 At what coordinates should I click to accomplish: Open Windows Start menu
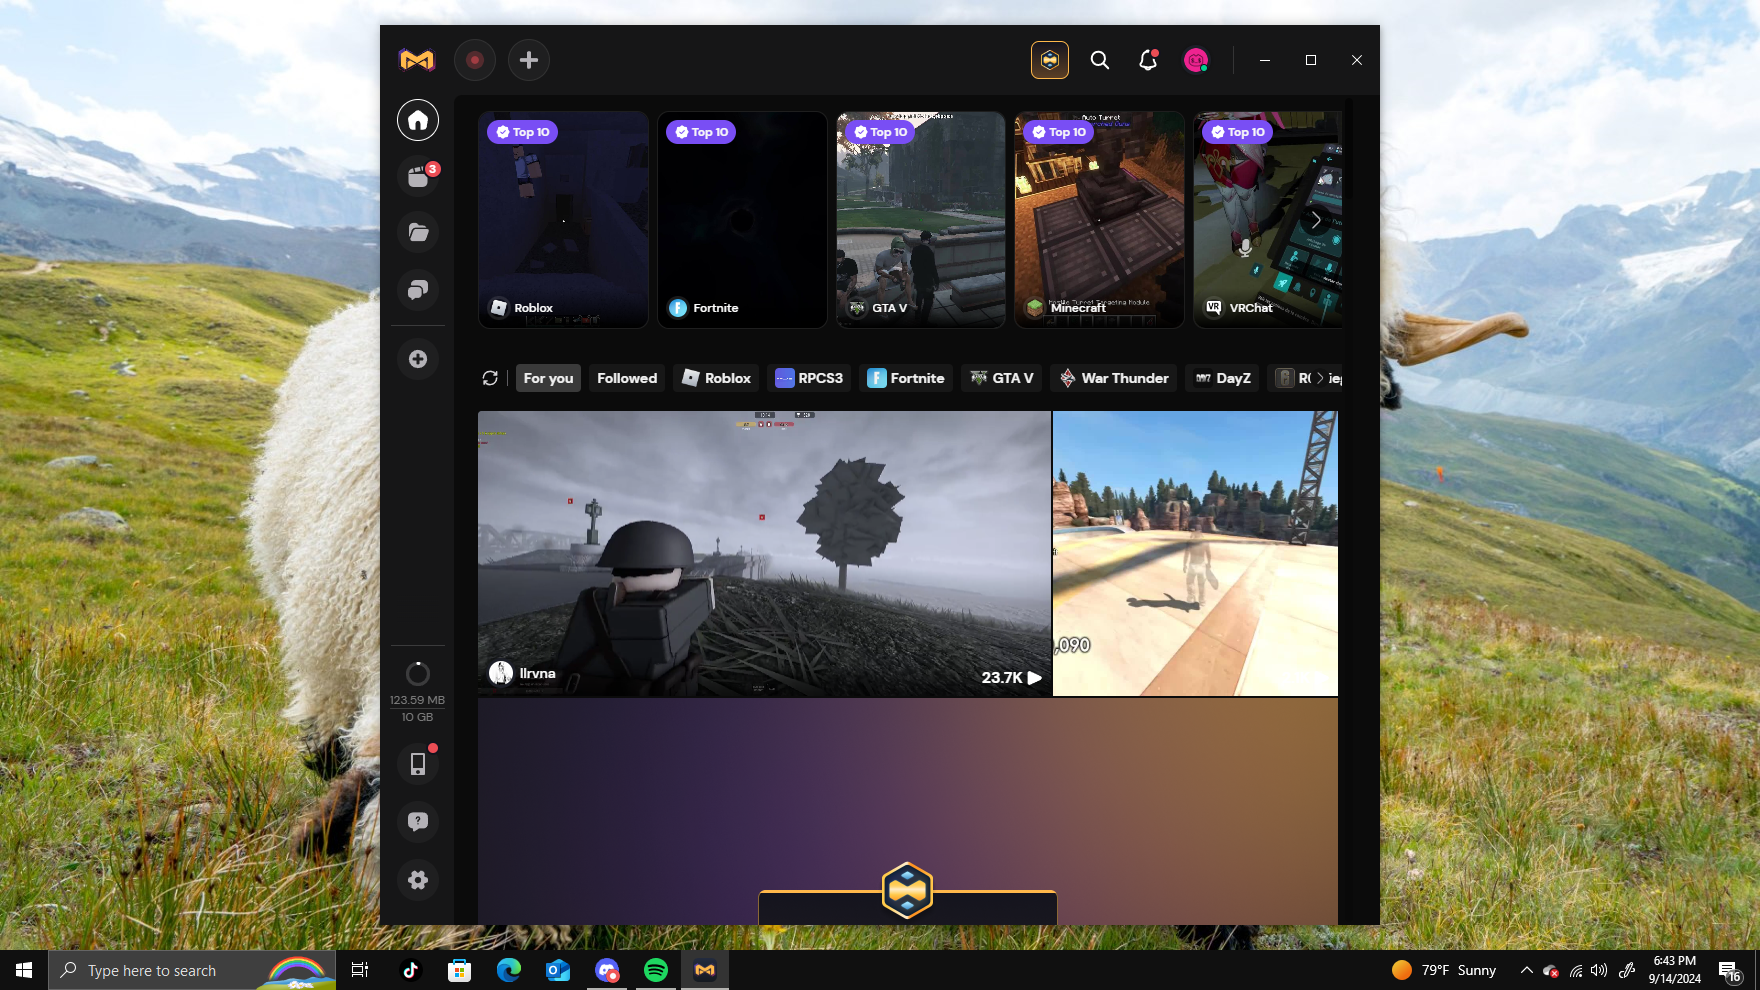point(24,970)
